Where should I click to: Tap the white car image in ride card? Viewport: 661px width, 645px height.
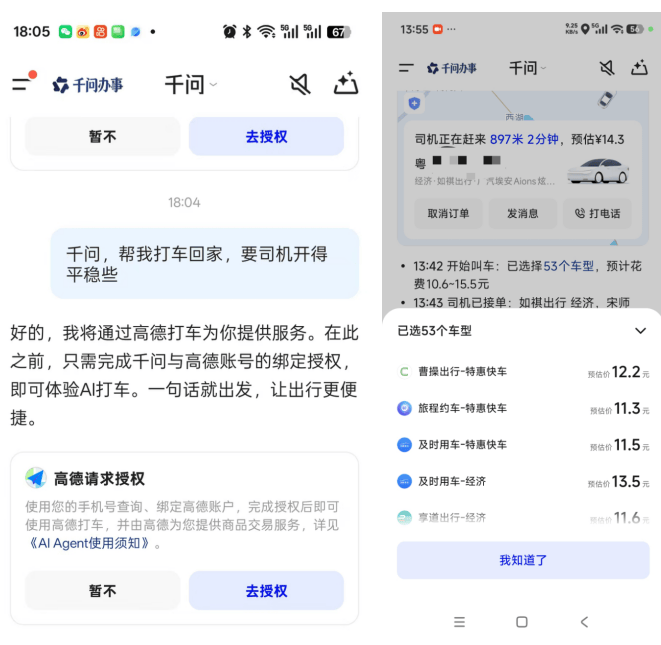(597, 171)
